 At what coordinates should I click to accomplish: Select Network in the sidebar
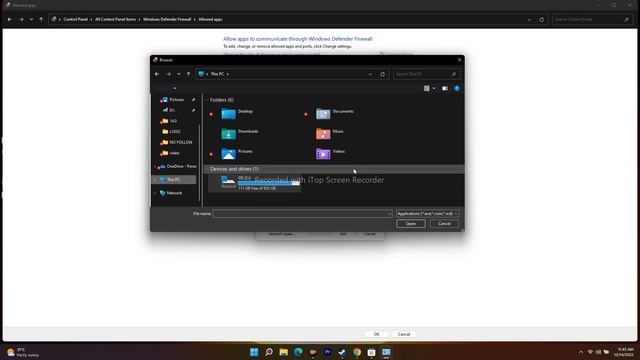(x=174, y=193)
